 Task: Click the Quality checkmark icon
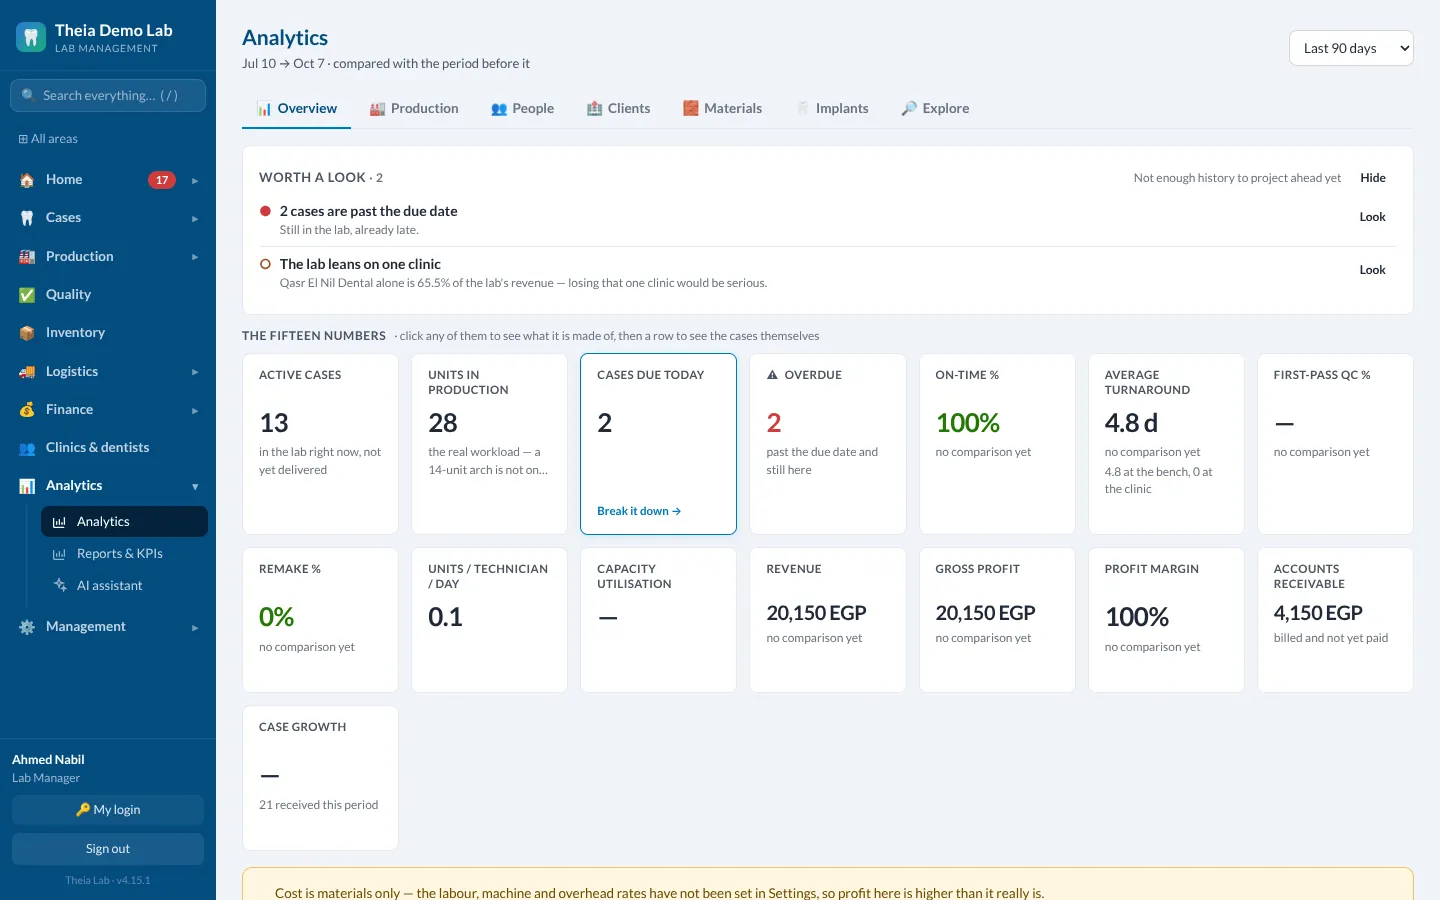(x=27, y=295)
